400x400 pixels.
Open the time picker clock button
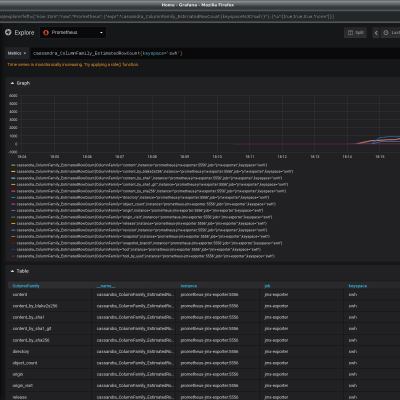[391, 33]
